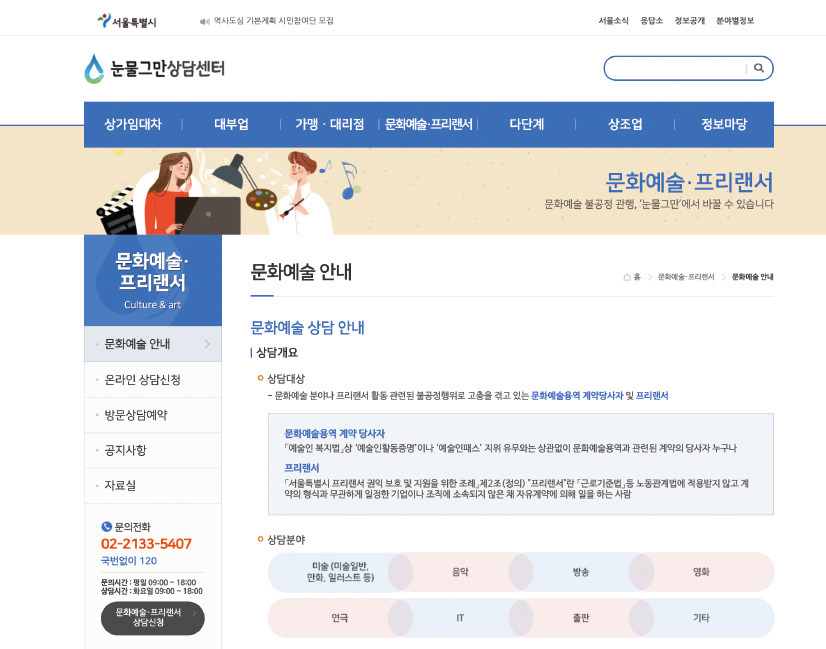The height and width of the screenshot is (649, 826).
Task: Open the 정보마당 menu
Action: [x=724, y=124]
